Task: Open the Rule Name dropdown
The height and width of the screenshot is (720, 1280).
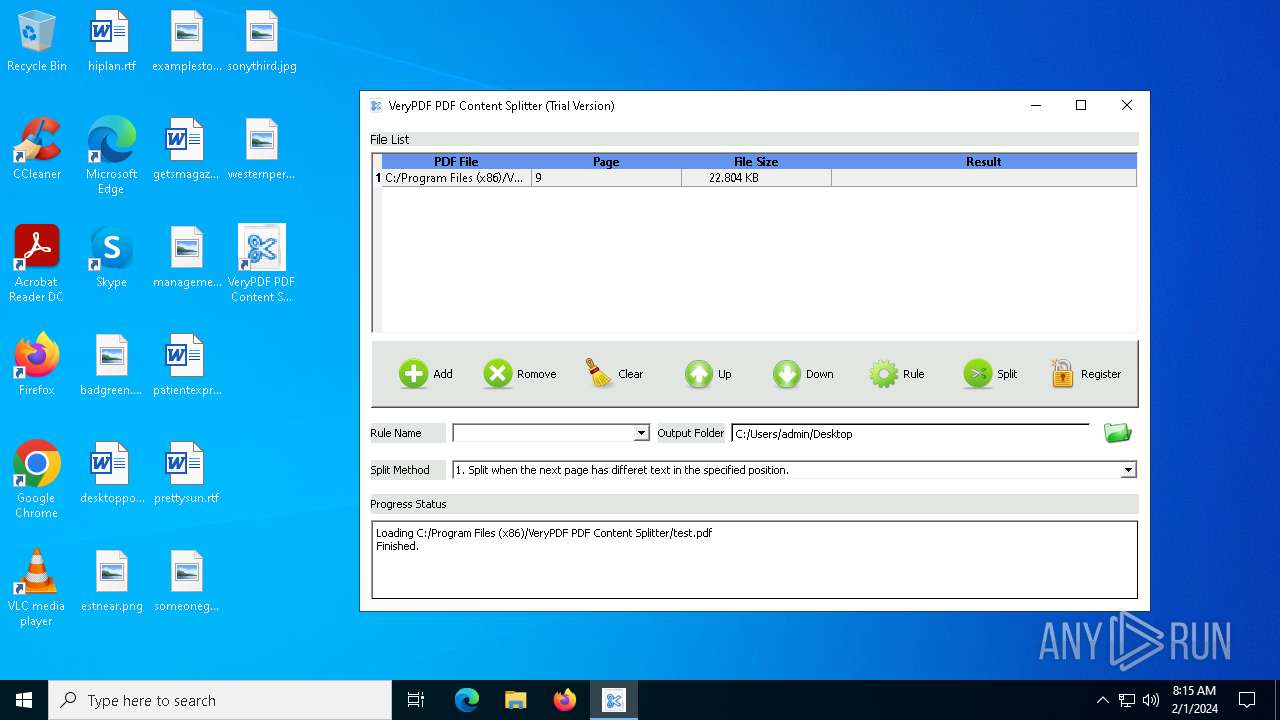Action: 641,433
